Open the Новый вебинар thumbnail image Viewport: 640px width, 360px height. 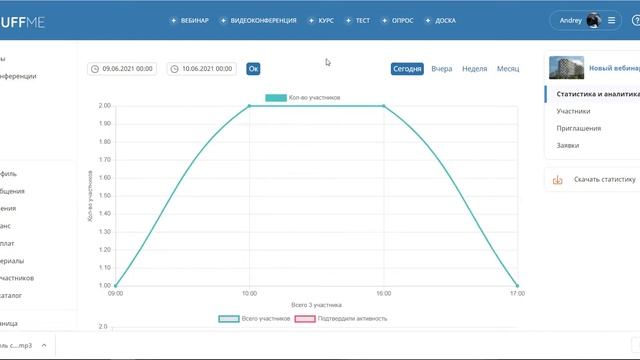click(x=567, y=68)
